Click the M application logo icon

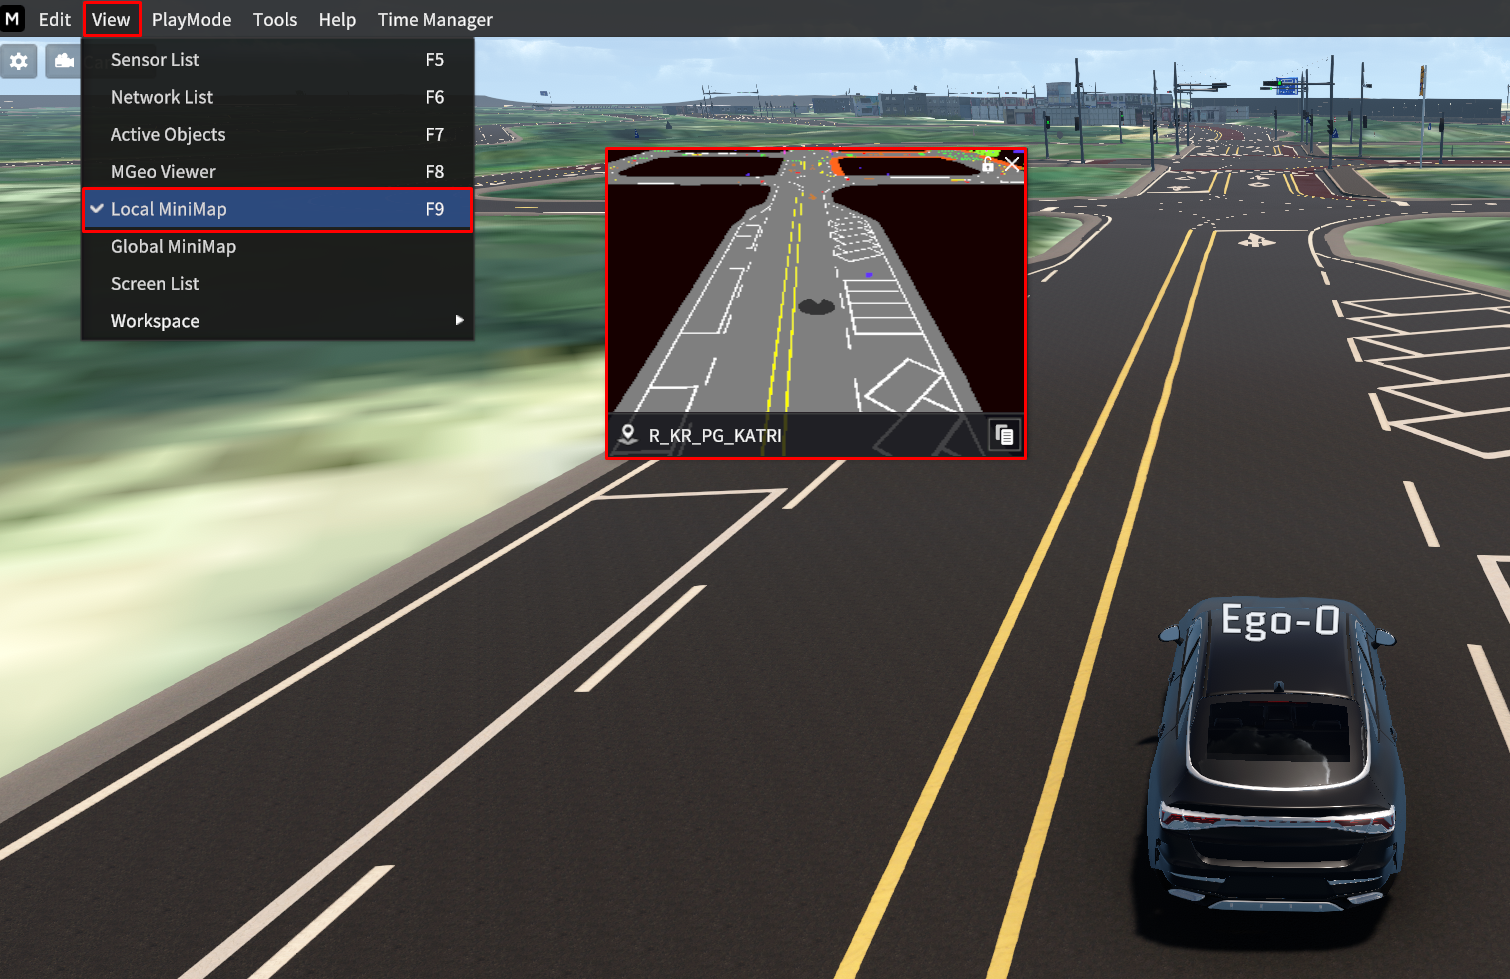point(13,19)
